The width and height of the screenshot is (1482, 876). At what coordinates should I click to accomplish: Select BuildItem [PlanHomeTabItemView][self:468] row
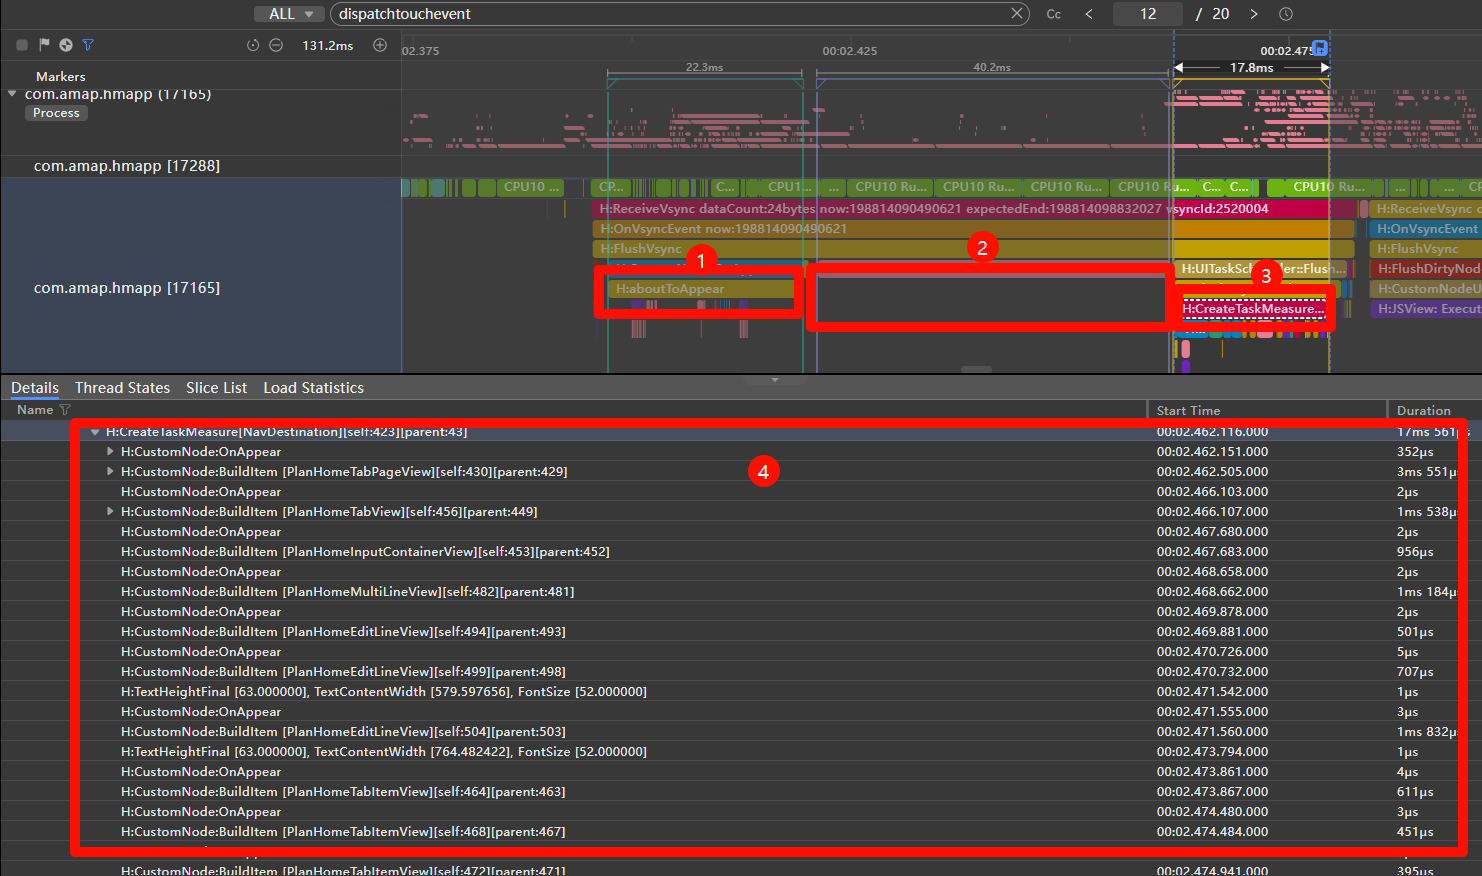tap(741, 832)
